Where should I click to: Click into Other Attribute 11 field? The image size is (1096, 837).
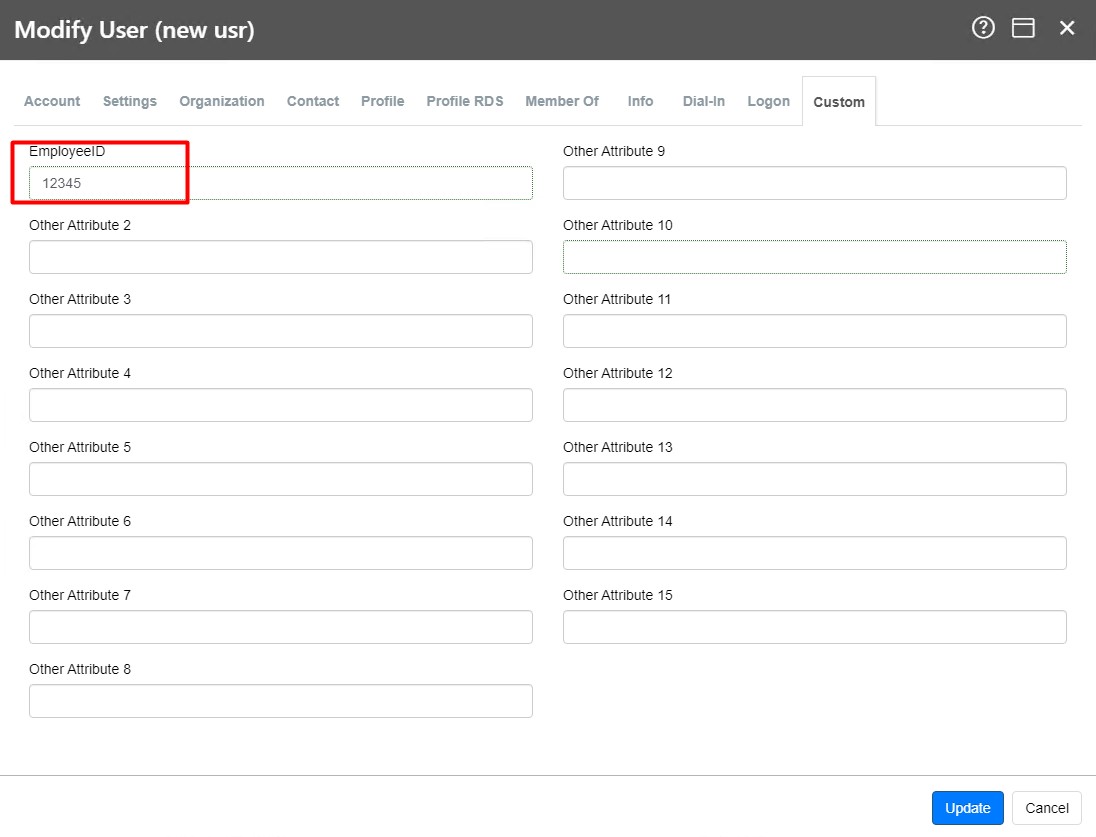[x=814, y=331]
